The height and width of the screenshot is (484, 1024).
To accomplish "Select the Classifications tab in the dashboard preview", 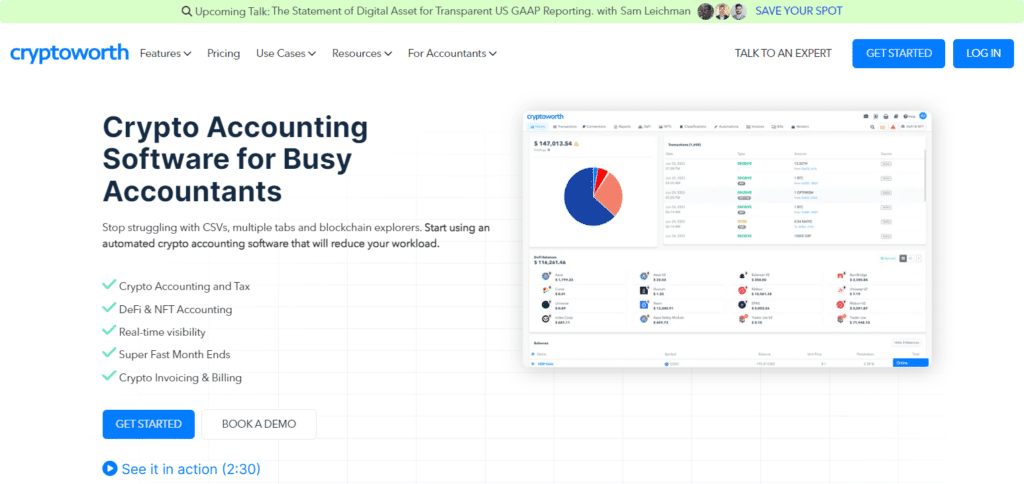I will click(693, 127).
